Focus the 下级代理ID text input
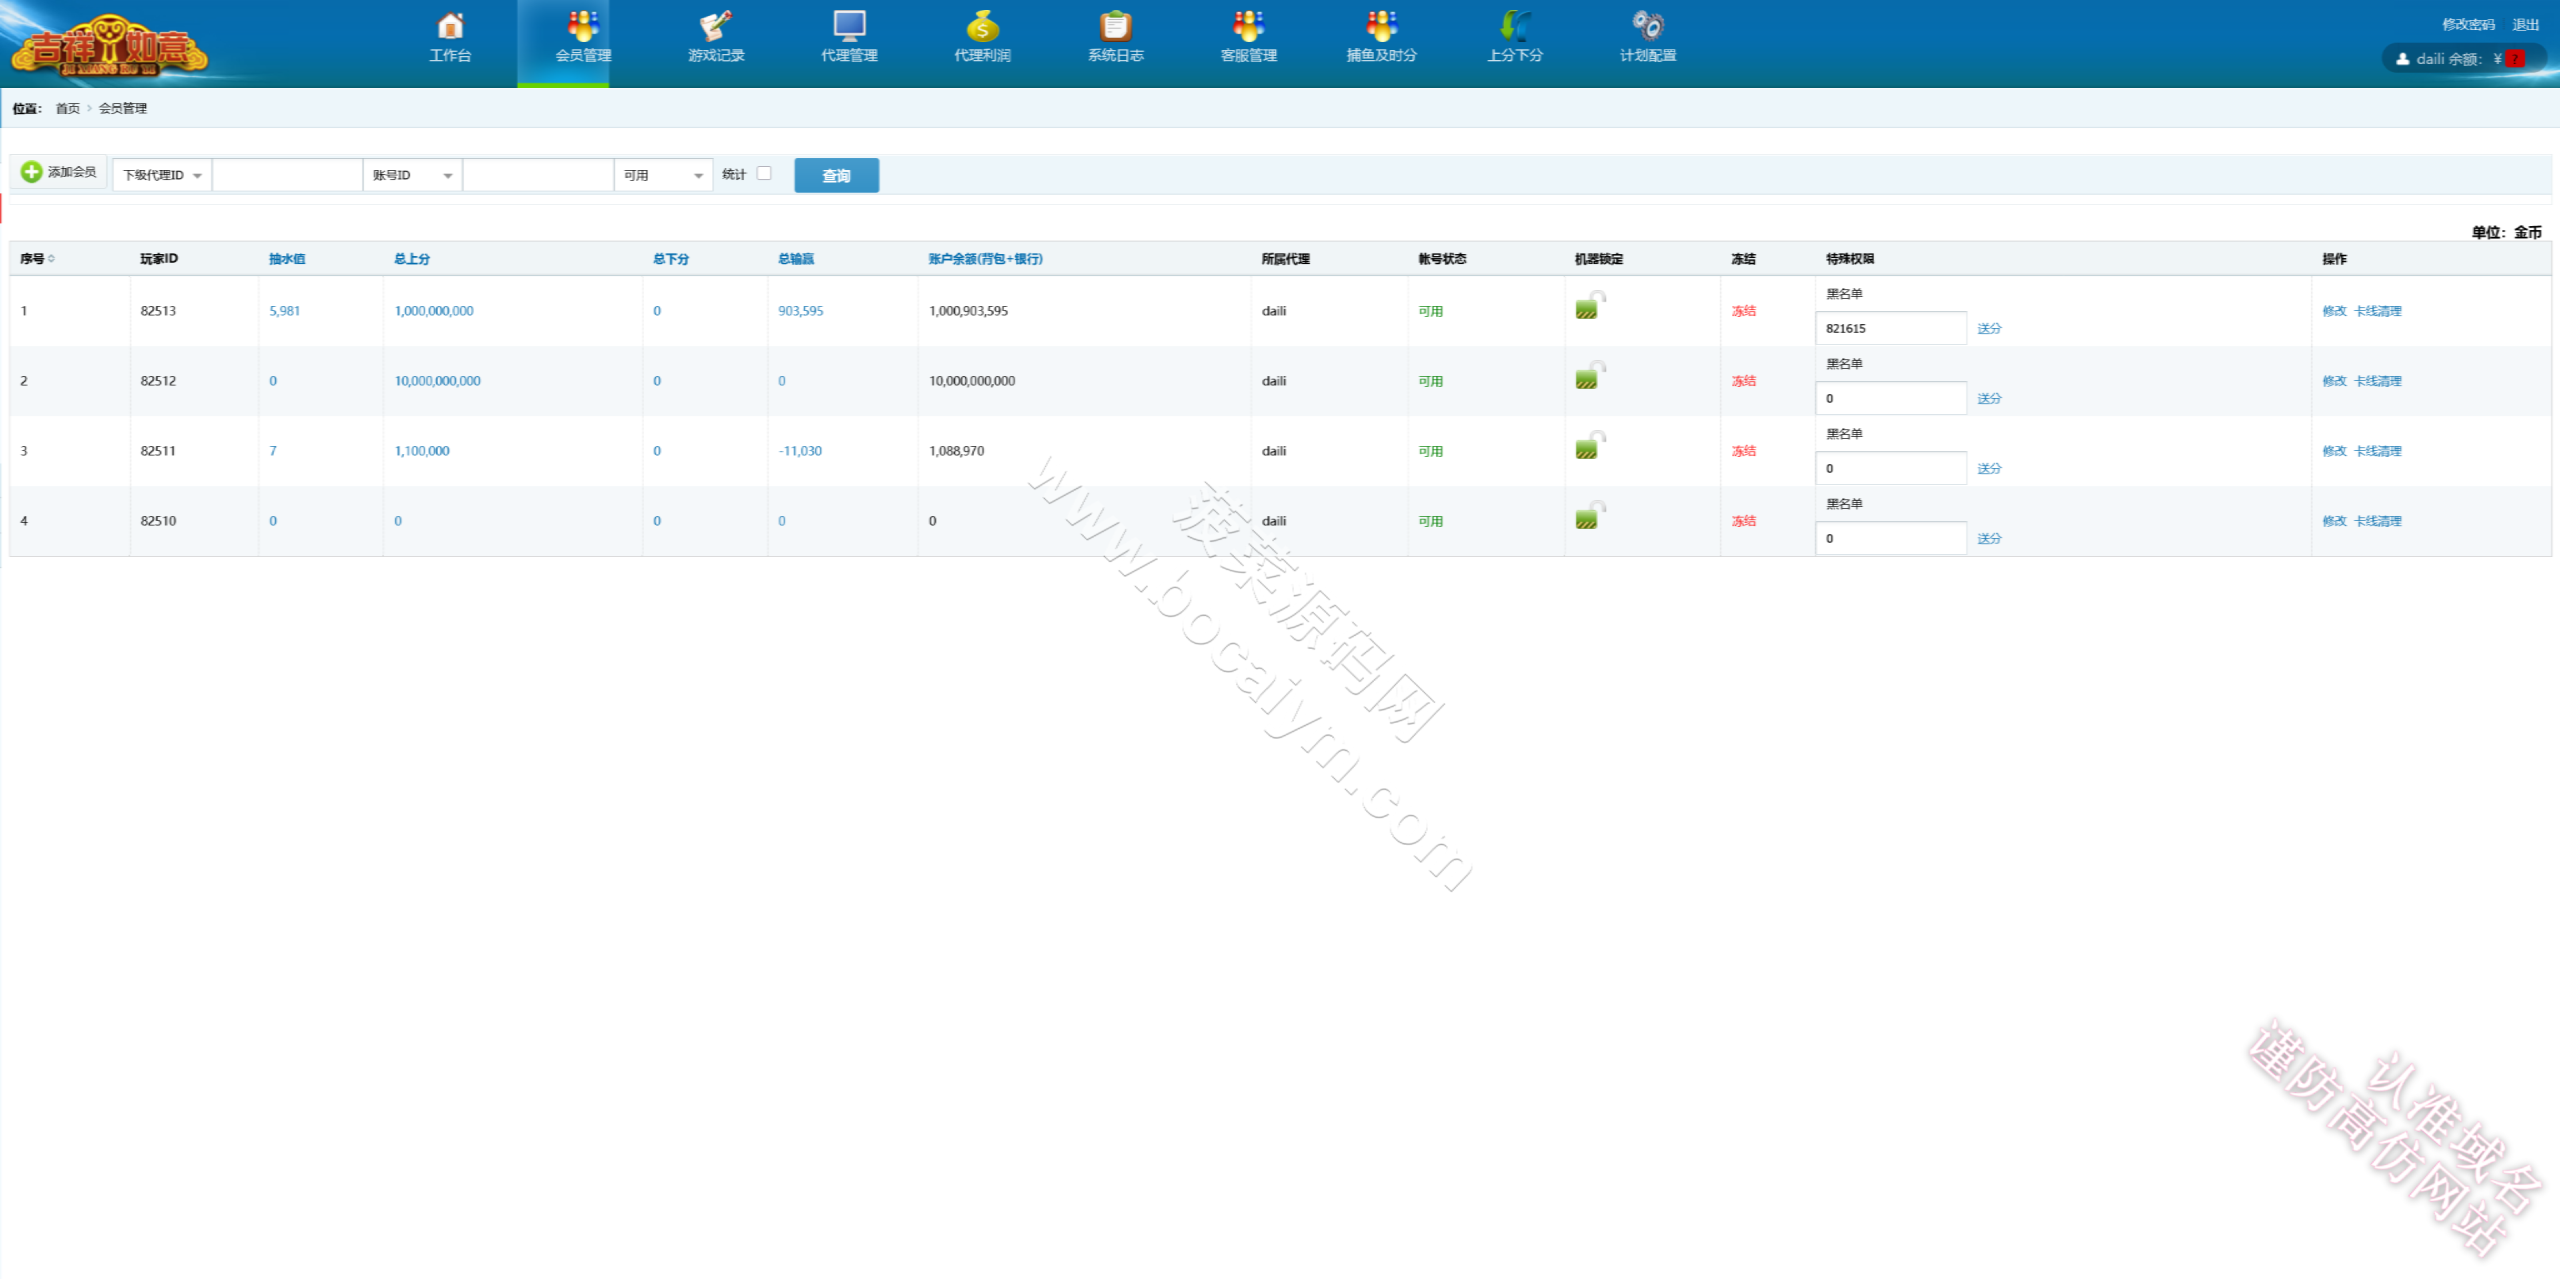Viewport: 2560px width, 1279px height. [287, 175]
